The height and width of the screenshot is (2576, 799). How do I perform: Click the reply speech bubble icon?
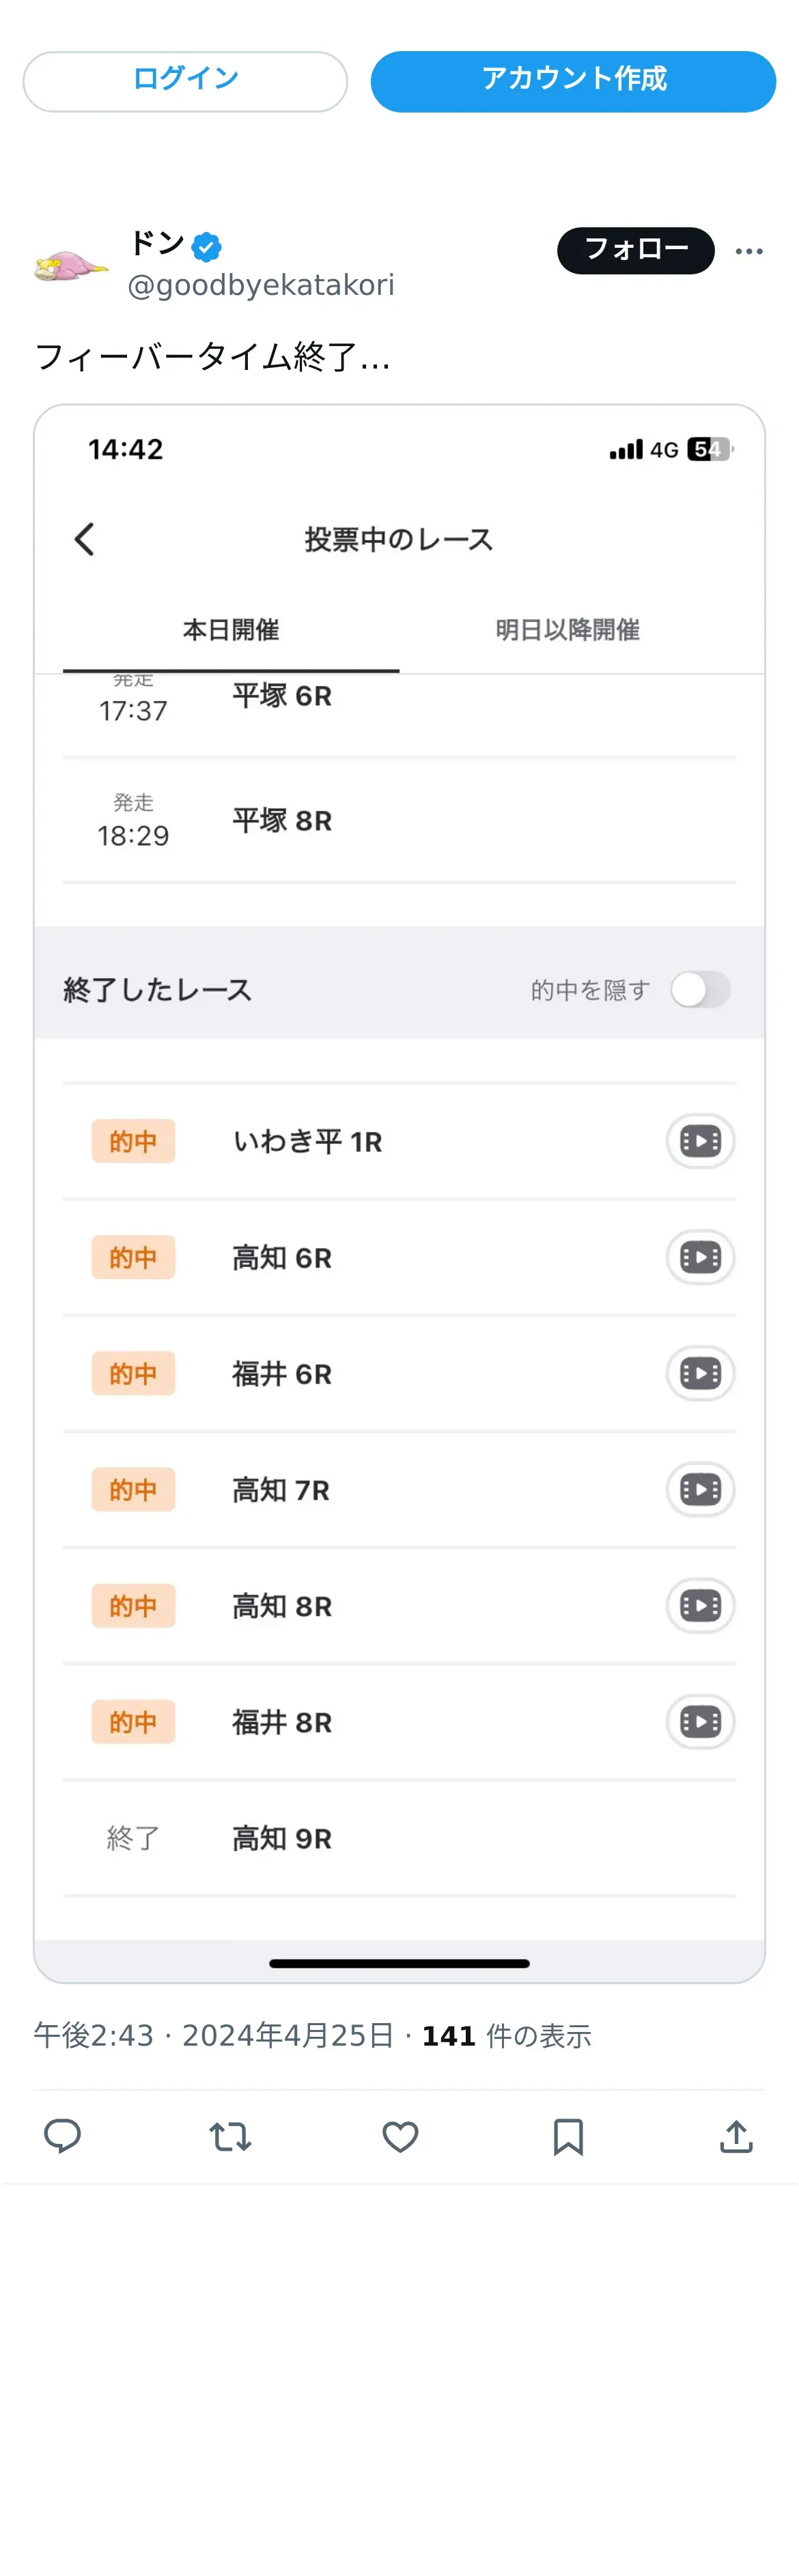(62, 2136)
